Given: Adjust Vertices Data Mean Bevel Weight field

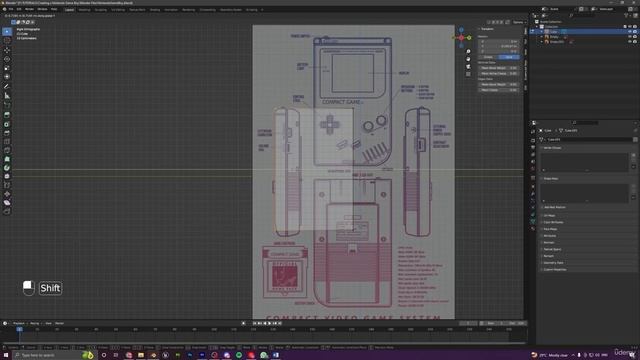Looking at the screenshot, I should coord(498,68).
